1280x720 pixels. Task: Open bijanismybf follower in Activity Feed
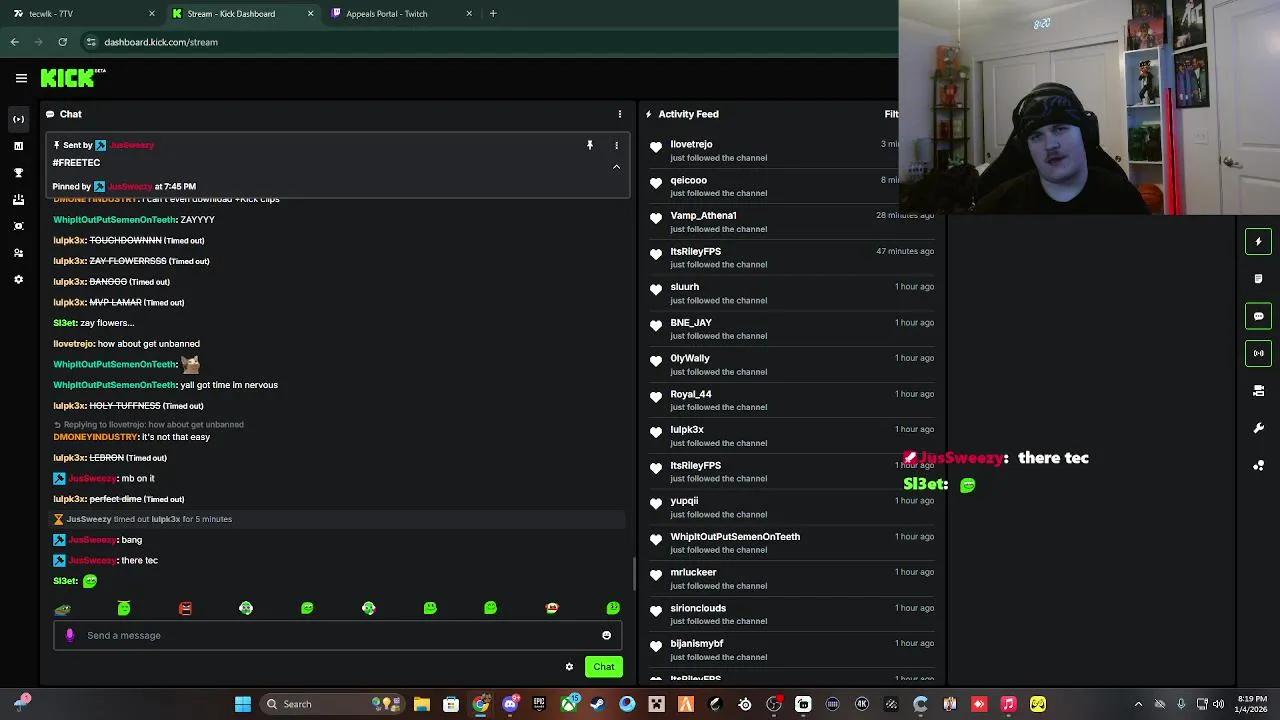coord(696,644)
